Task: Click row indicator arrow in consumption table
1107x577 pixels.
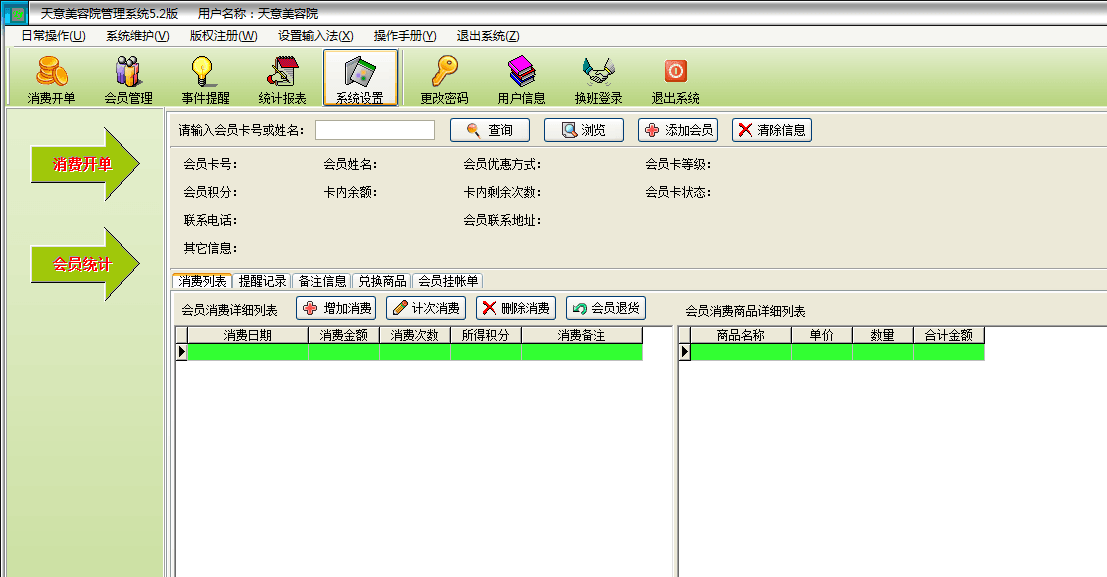Action: point(181,352)
